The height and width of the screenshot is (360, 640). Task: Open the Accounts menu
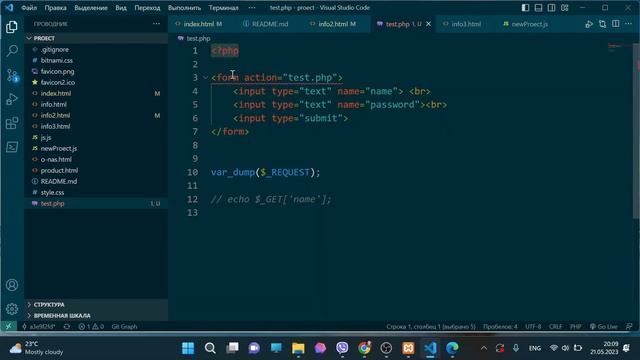[x=12, y=285]
